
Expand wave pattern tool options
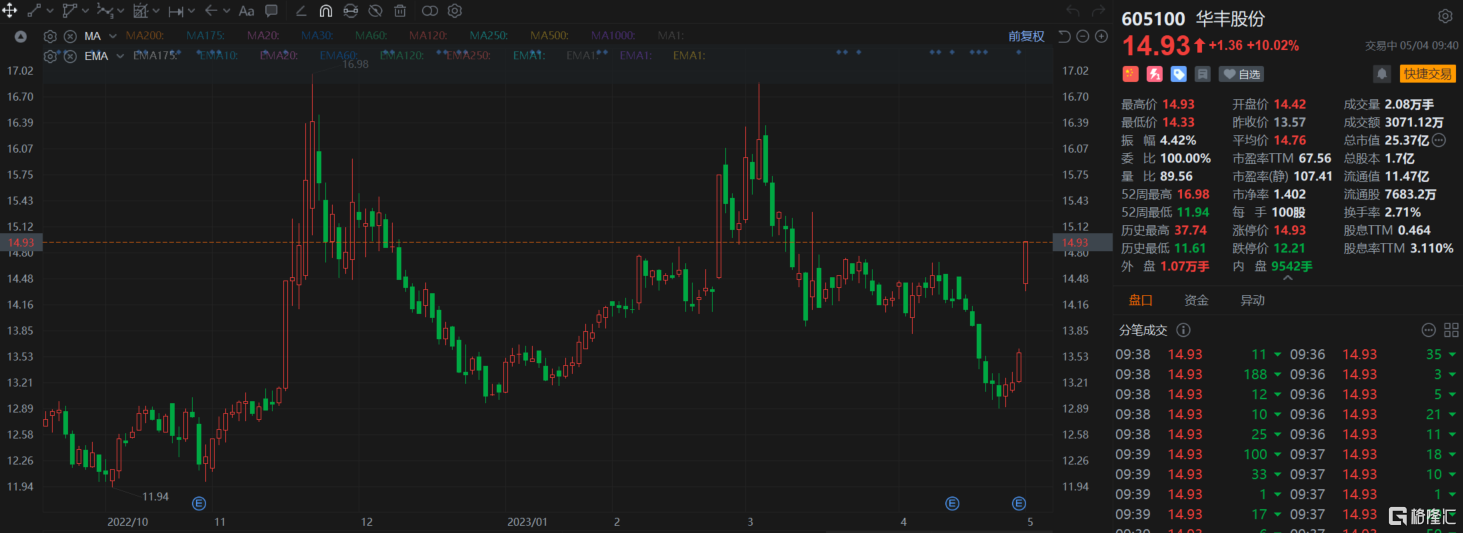click(121, 11)
